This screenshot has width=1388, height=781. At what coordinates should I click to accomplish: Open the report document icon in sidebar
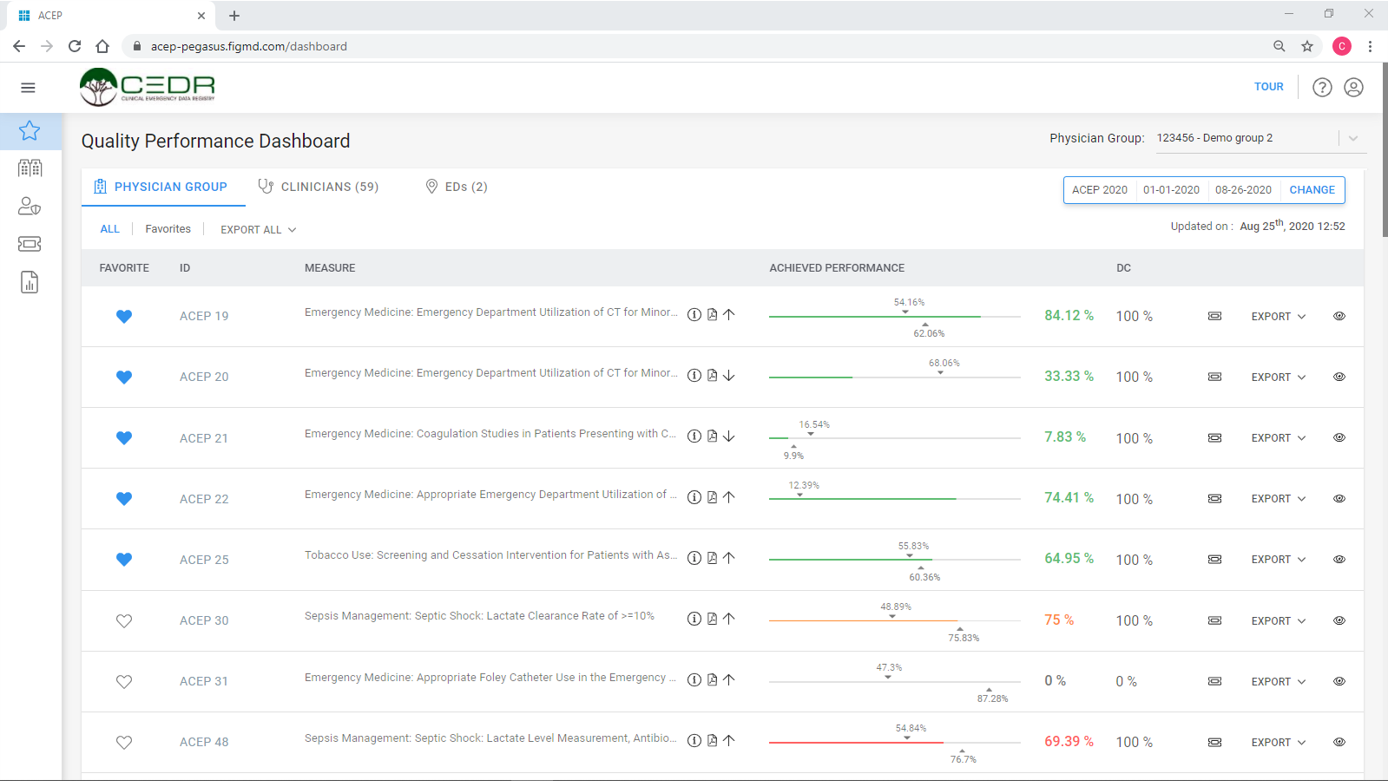tap(30, 283)
